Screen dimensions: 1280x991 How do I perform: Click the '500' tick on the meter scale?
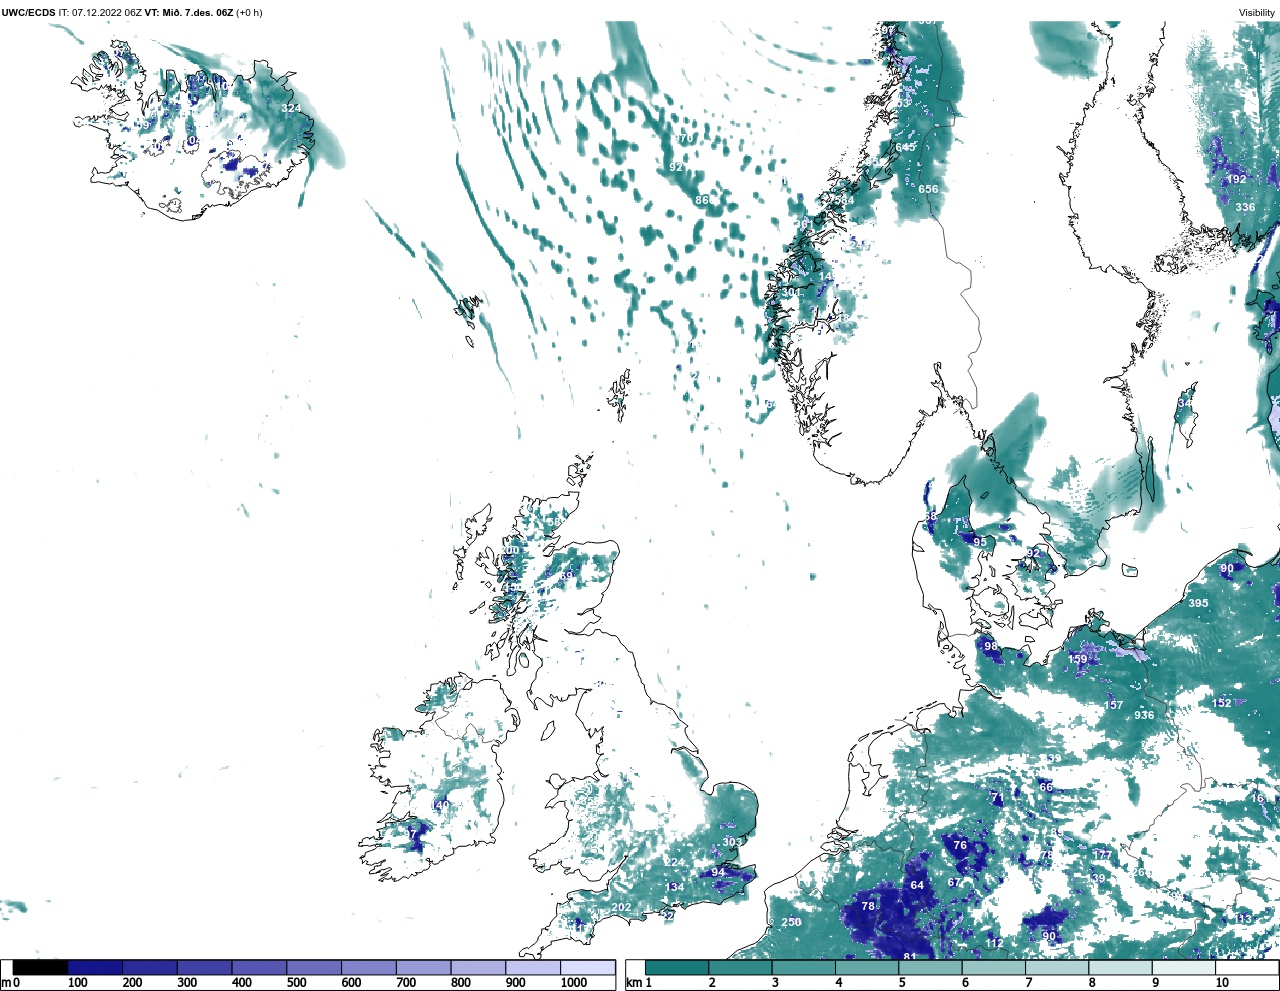coord(296,983)
